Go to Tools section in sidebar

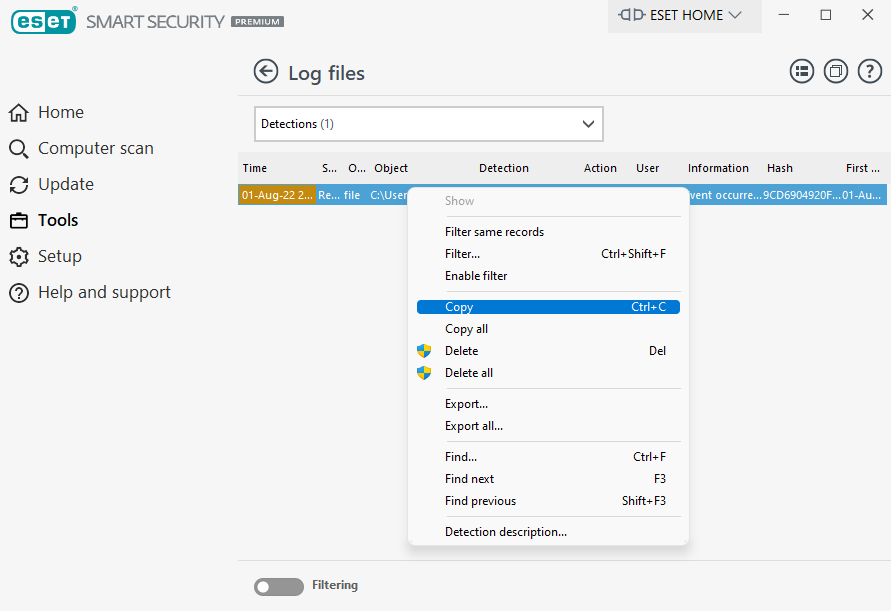point(58,221)
